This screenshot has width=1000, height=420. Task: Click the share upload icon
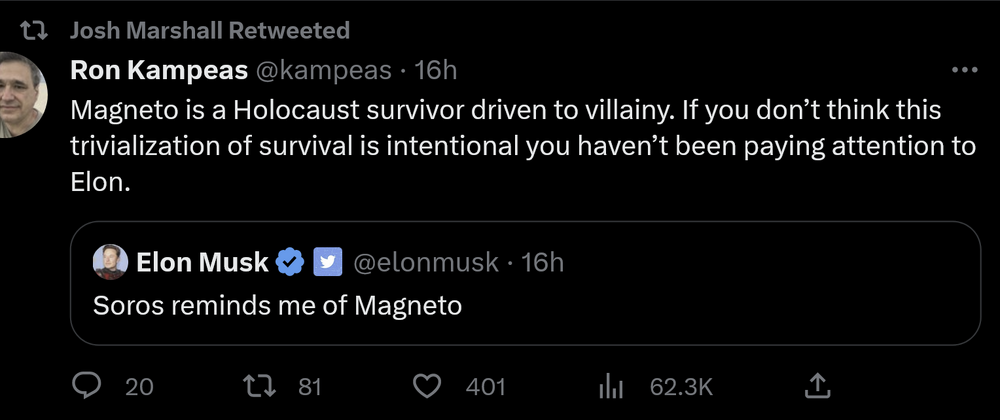click(816, 385)
